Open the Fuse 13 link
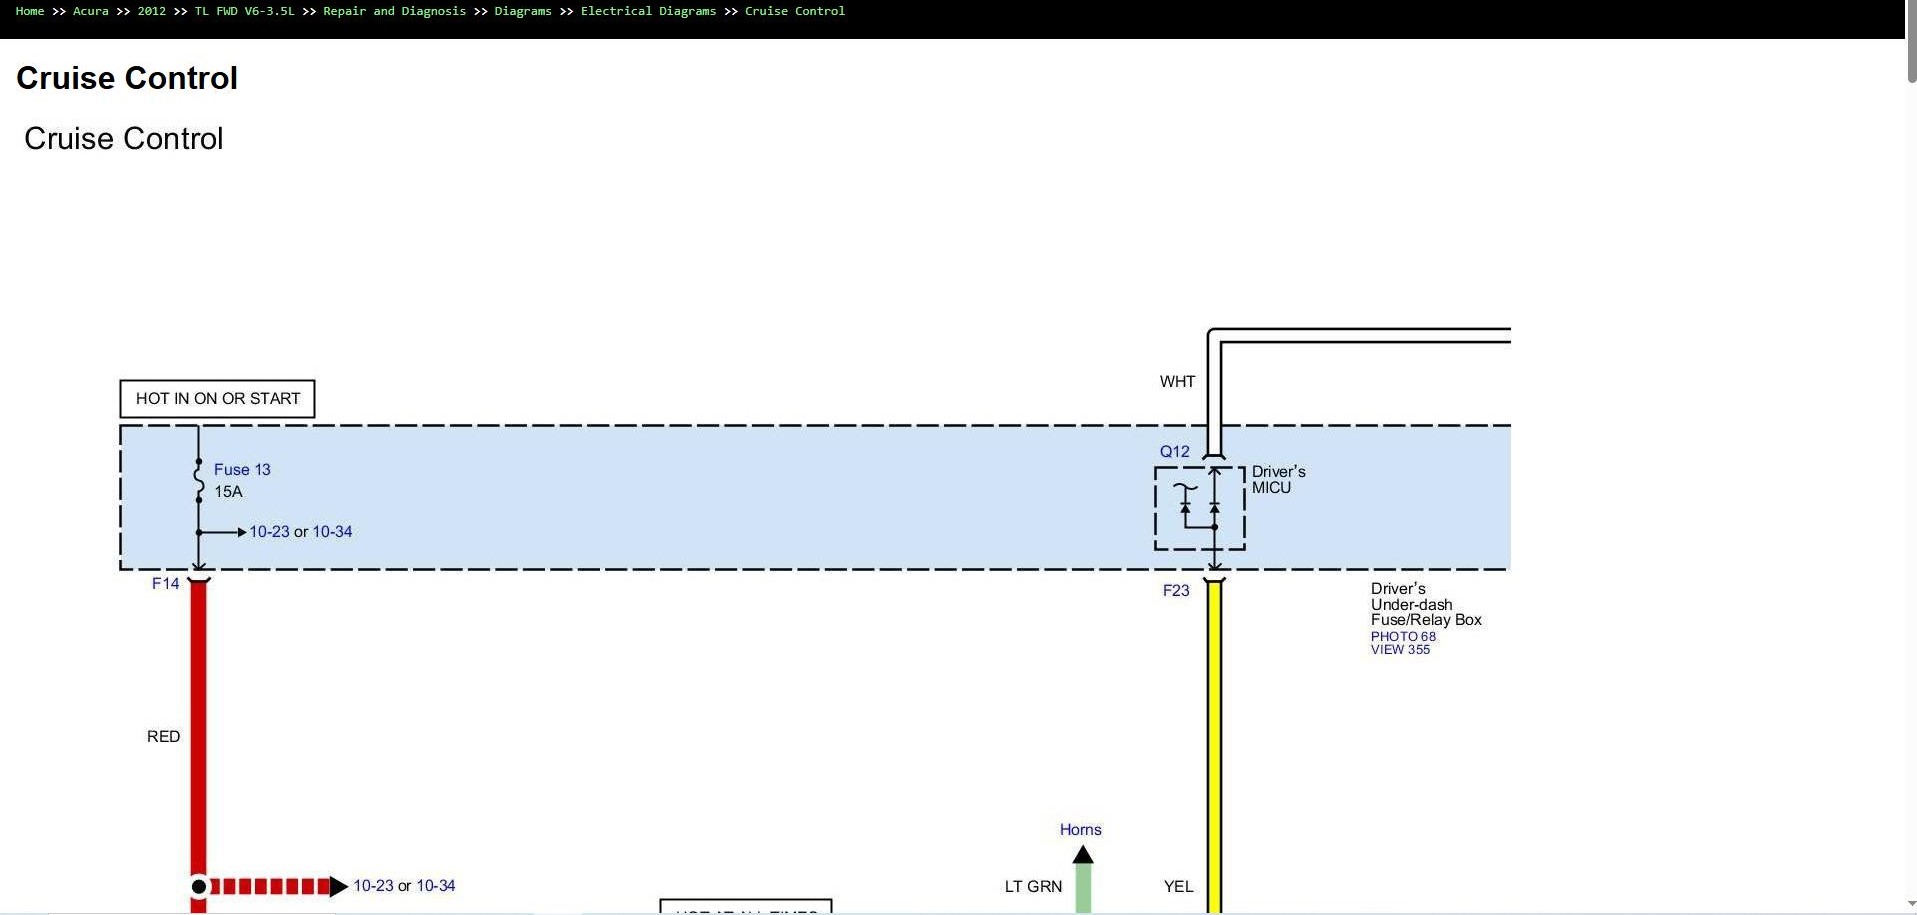Viewport: 1917px width, 915px height. [242, 469]
